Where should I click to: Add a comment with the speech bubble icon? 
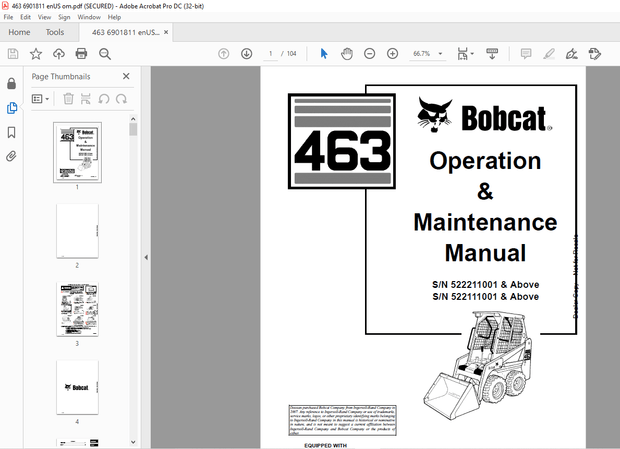[x=526, y=54]
